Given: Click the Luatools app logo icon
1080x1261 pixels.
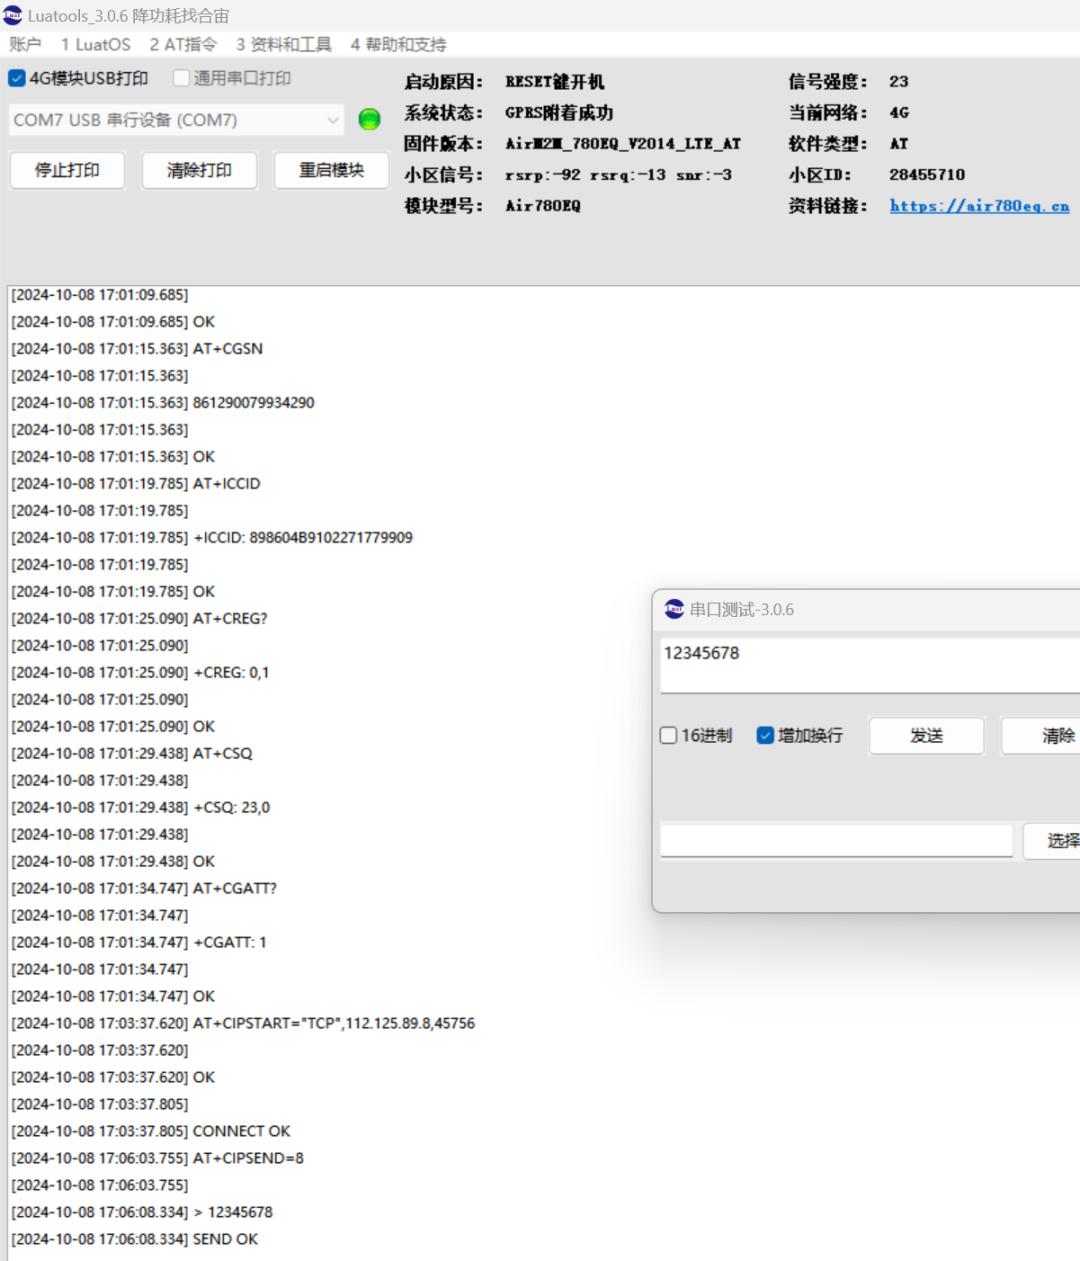Looking at the screenshot, I should tap(12, 15).
